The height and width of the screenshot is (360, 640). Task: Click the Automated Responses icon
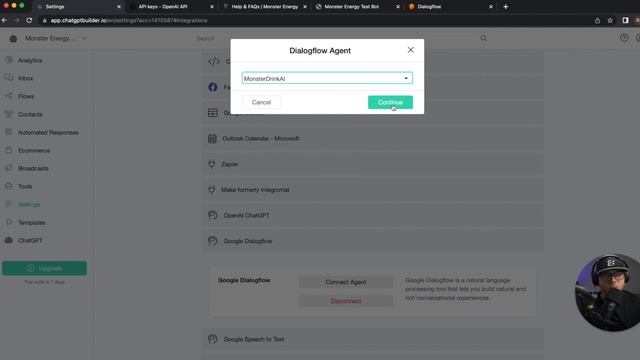click(9, 132)
